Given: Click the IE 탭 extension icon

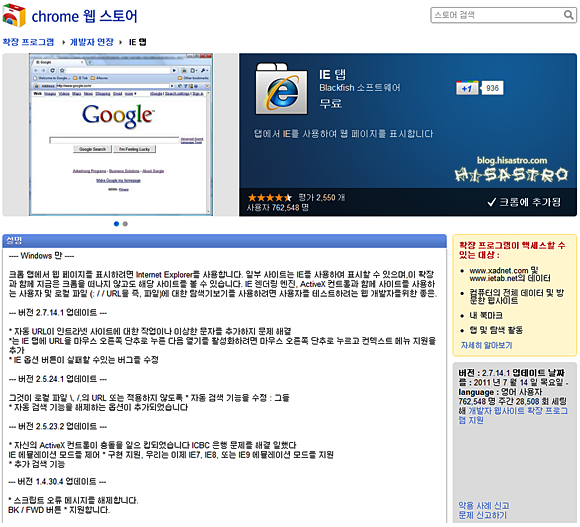Looking at the screenshot, I should [281, 89].
